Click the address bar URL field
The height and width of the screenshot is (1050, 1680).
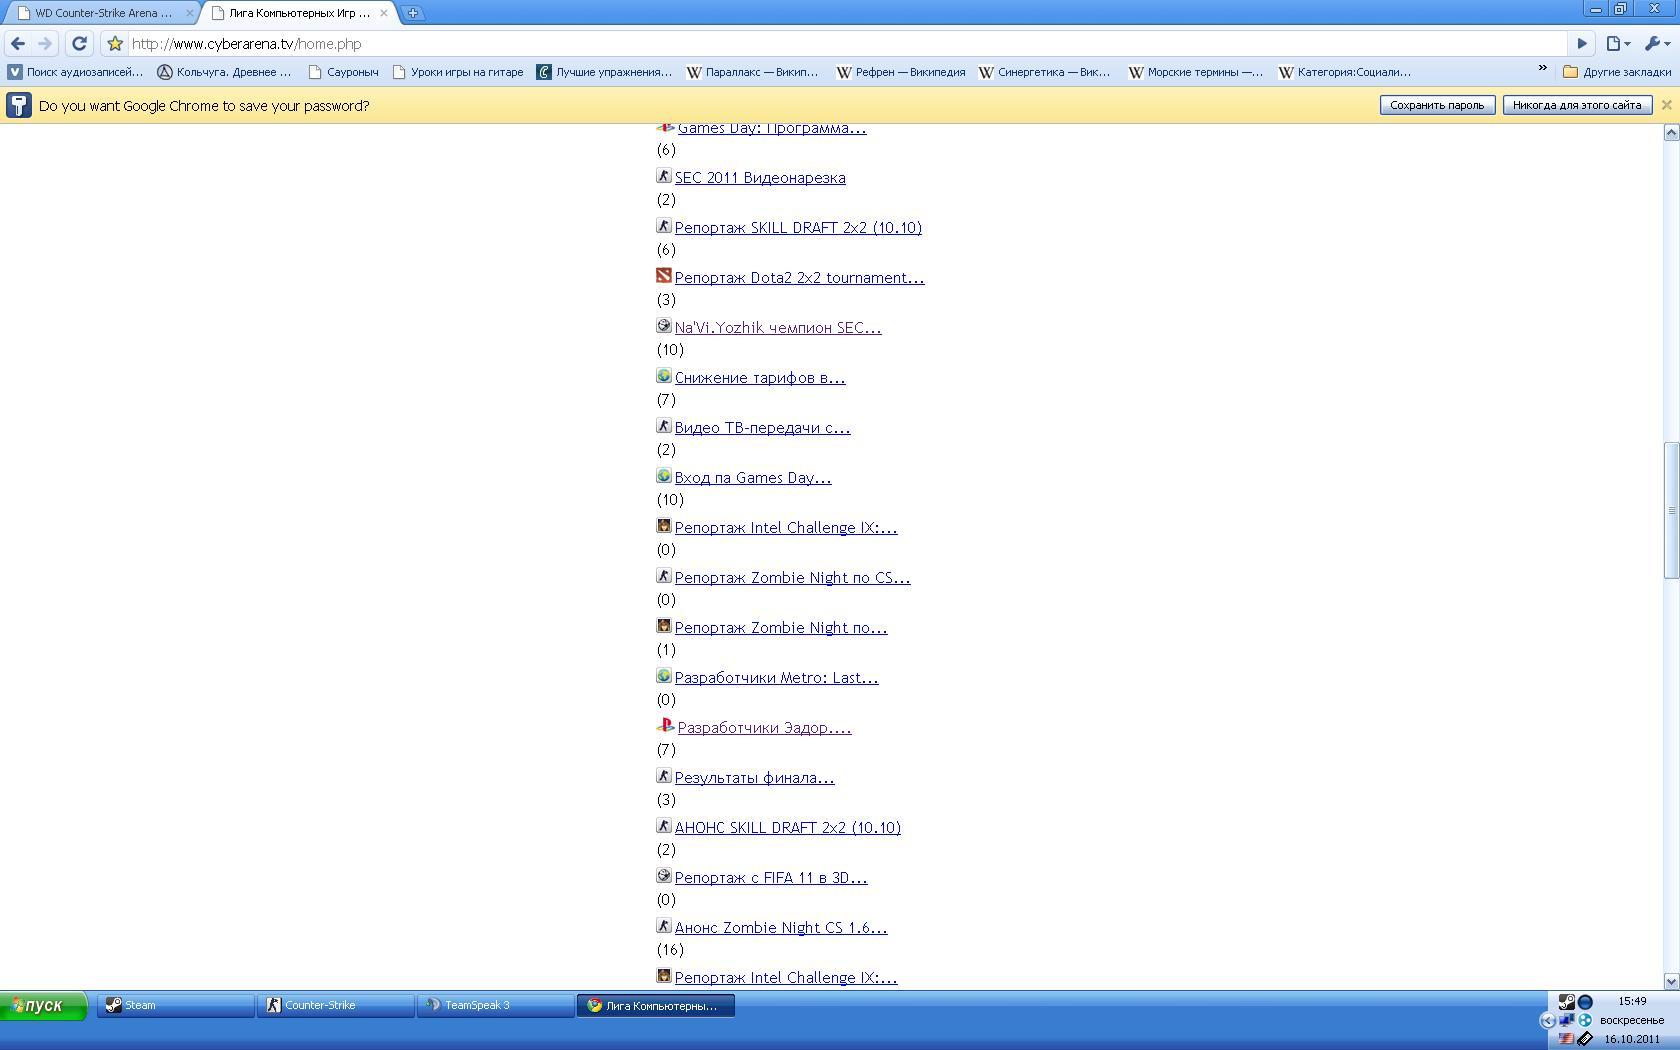[846, 44]
